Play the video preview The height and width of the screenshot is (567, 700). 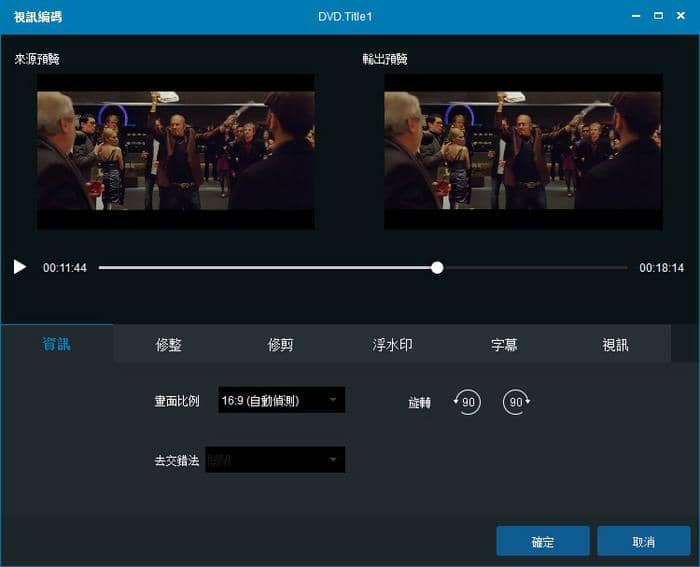pyautogui.click(x=20, y=267)
